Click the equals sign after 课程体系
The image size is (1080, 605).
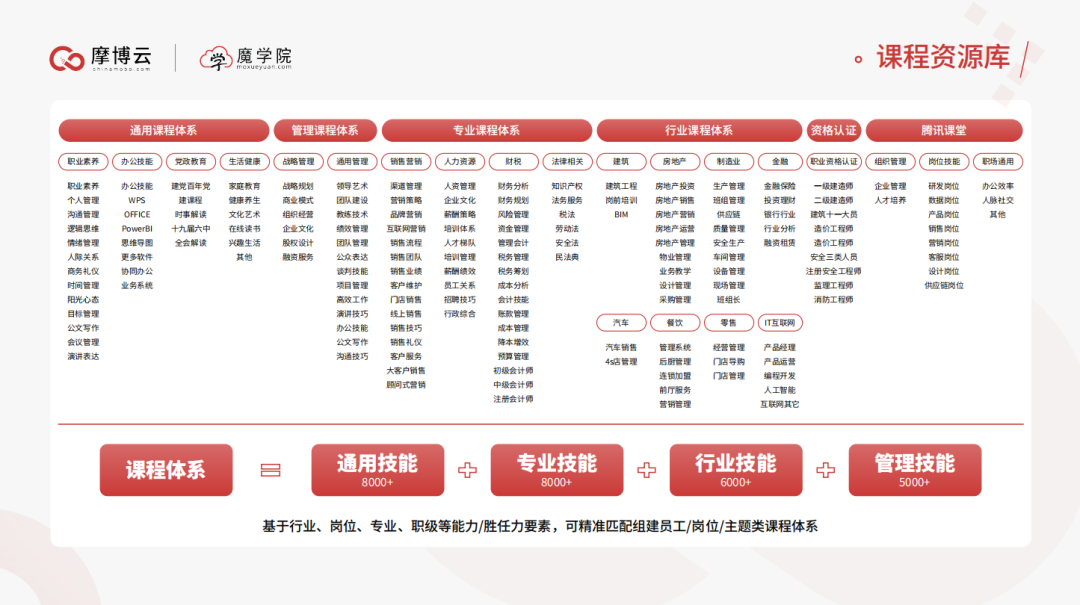tap(269, 469)
